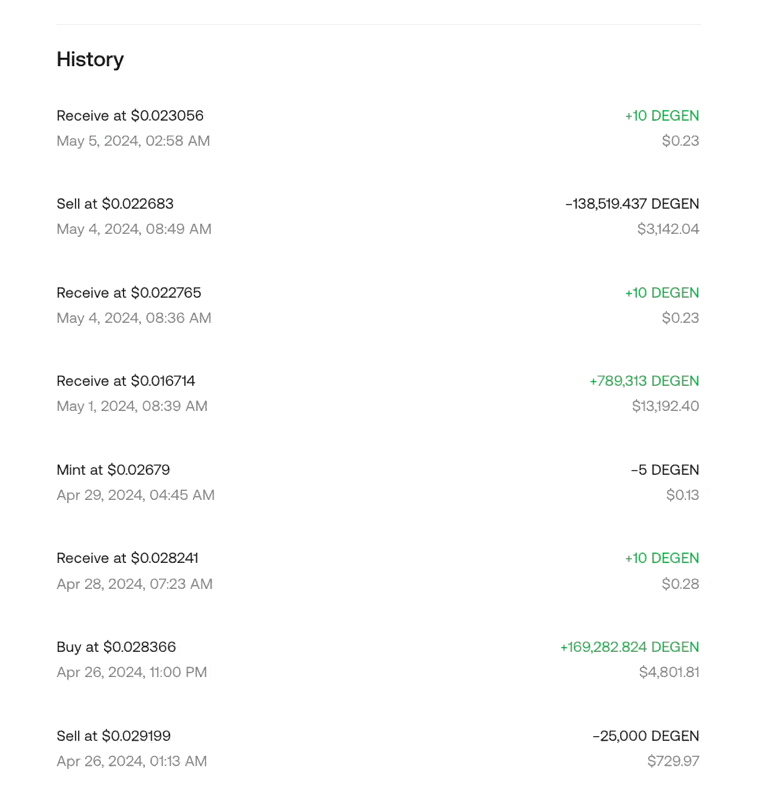Open the Receive at $0.028241 transaction

click(127, 558)
